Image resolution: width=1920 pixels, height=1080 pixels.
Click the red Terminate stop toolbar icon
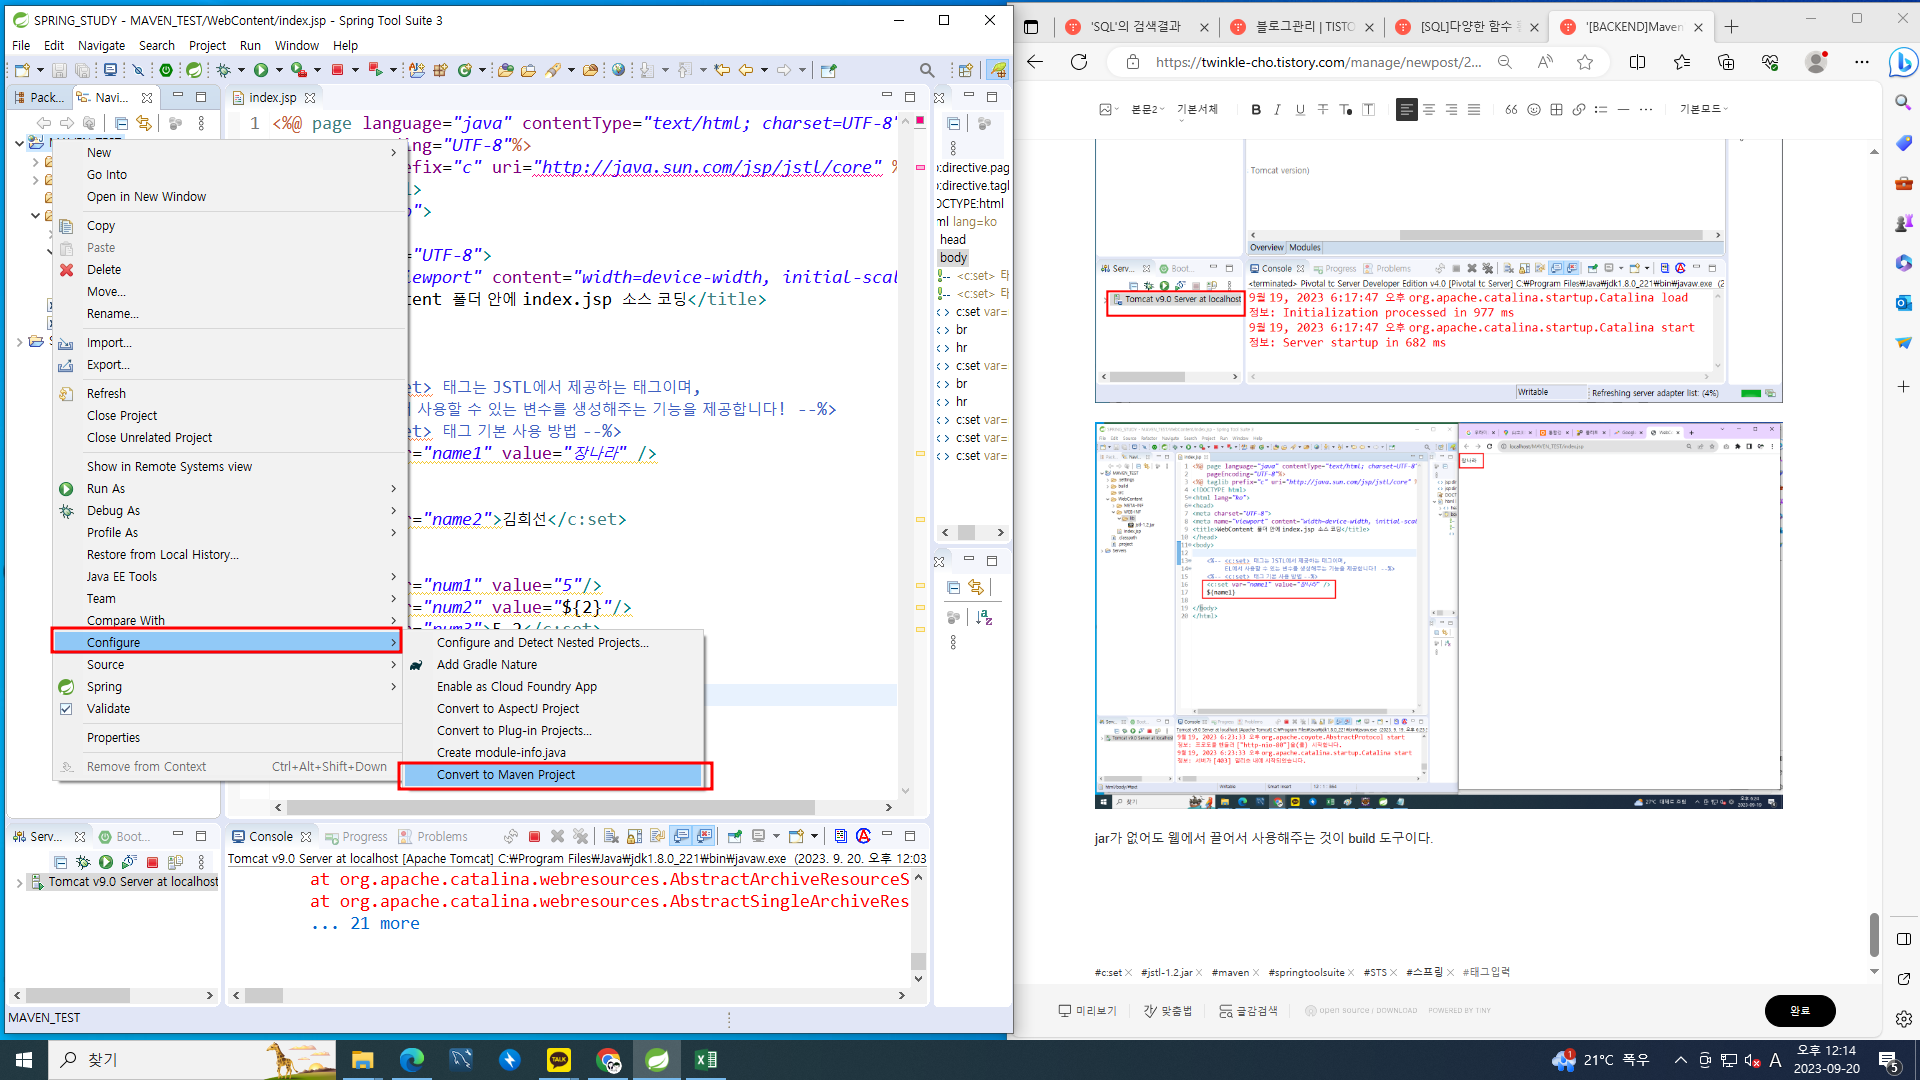pyautogui.click(x=338, y=70)
